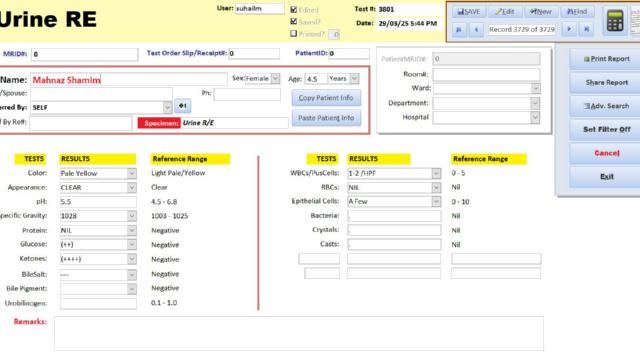The height and width of the screenshot is (360, 640).
Task: Click the New record button
Action: click(x=541, y=12)
